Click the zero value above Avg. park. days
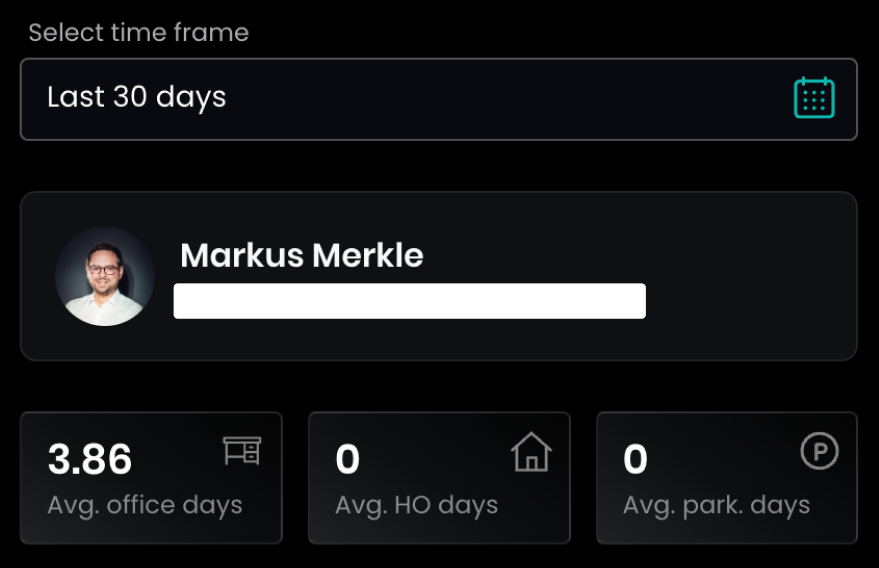 tap(635, 460)
